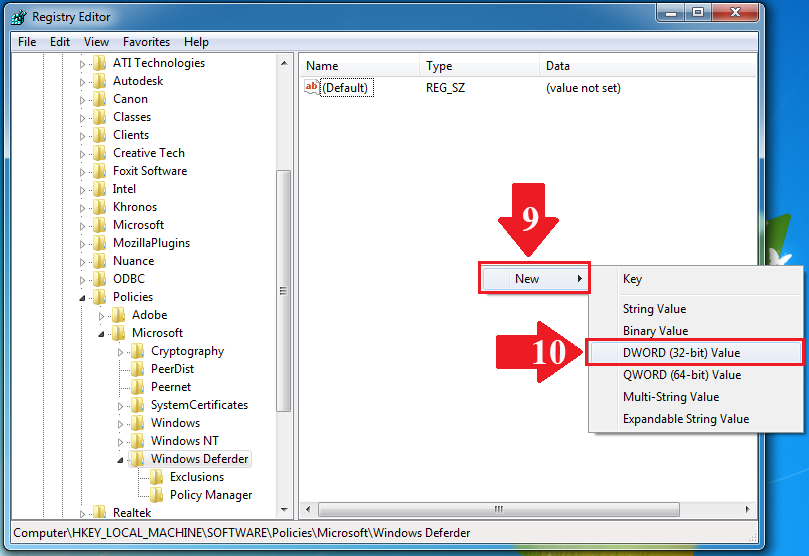Viewport: 809px width, 556px height.
Task: Sort by the Type column header
Action: point(479,66)
